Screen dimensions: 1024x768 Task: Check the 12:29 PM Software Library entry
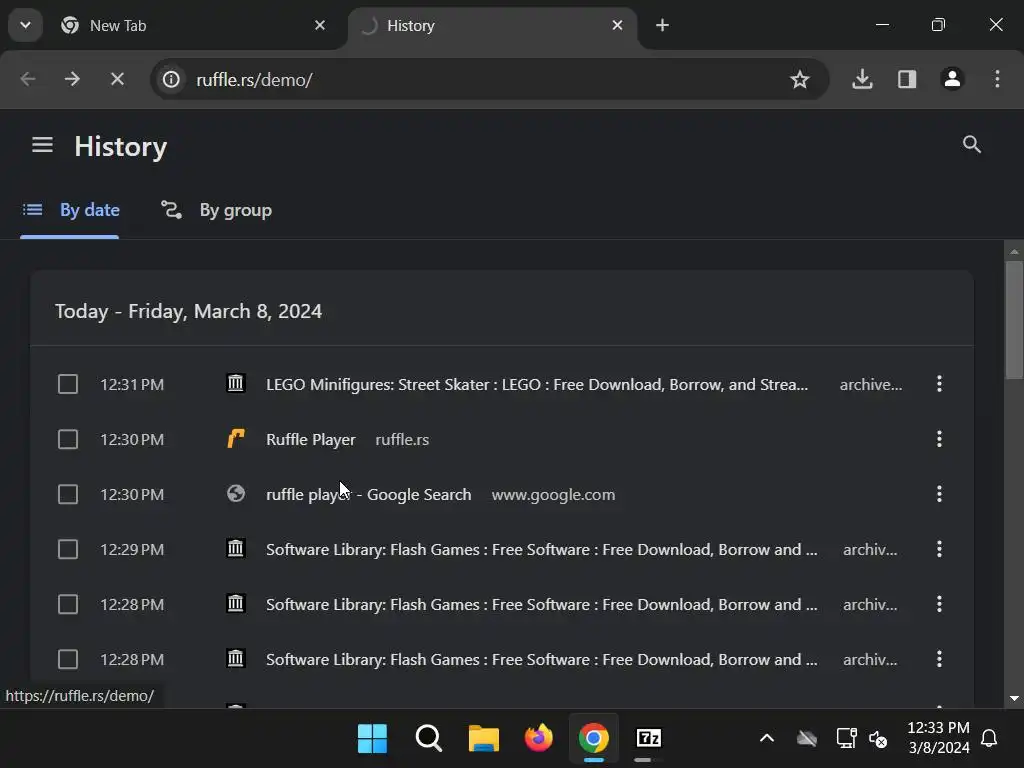coord(68,549)
